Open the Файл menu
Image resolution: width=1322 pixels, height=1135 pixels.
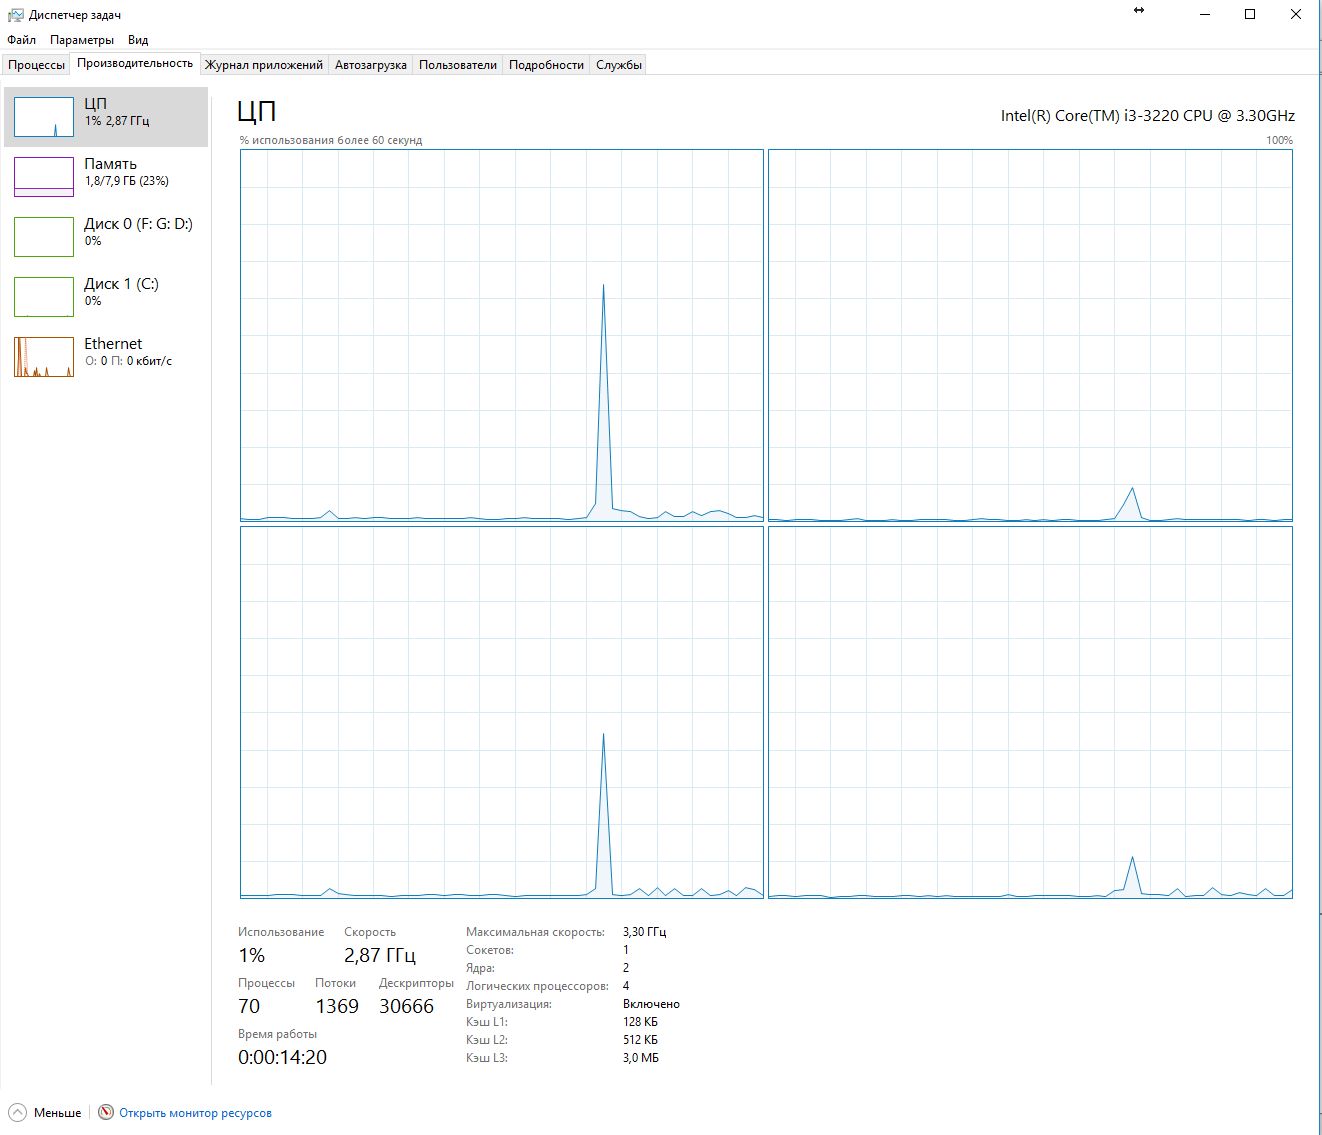tap(21, 40)
